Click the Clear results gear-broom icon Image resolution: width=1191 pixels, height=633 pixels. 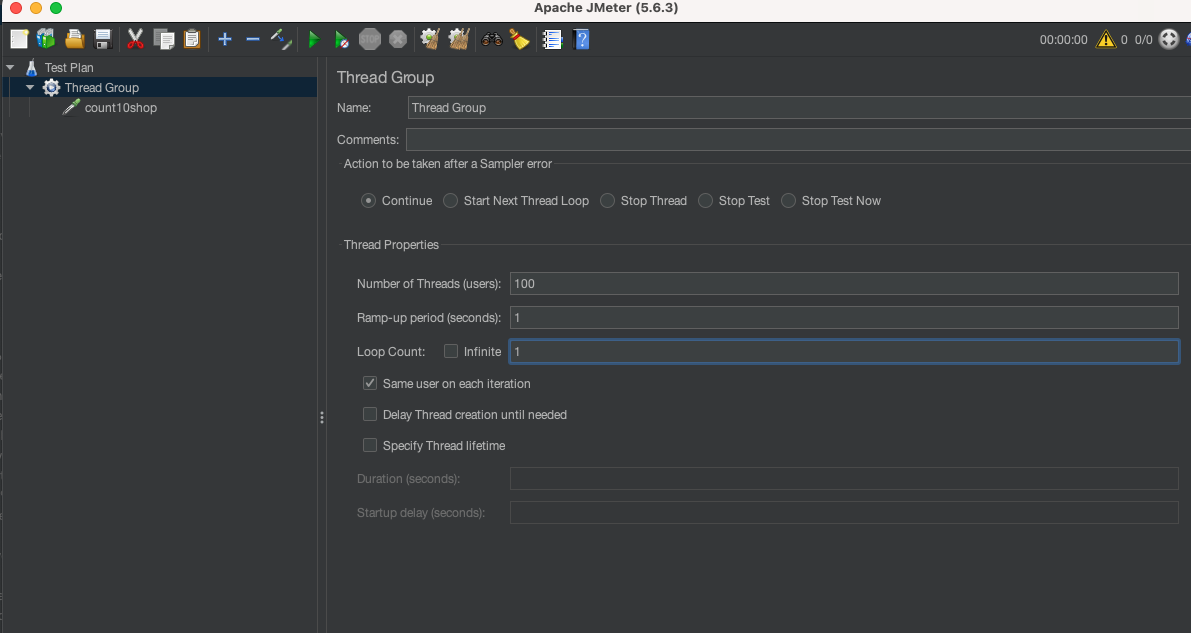pos(431,39)
